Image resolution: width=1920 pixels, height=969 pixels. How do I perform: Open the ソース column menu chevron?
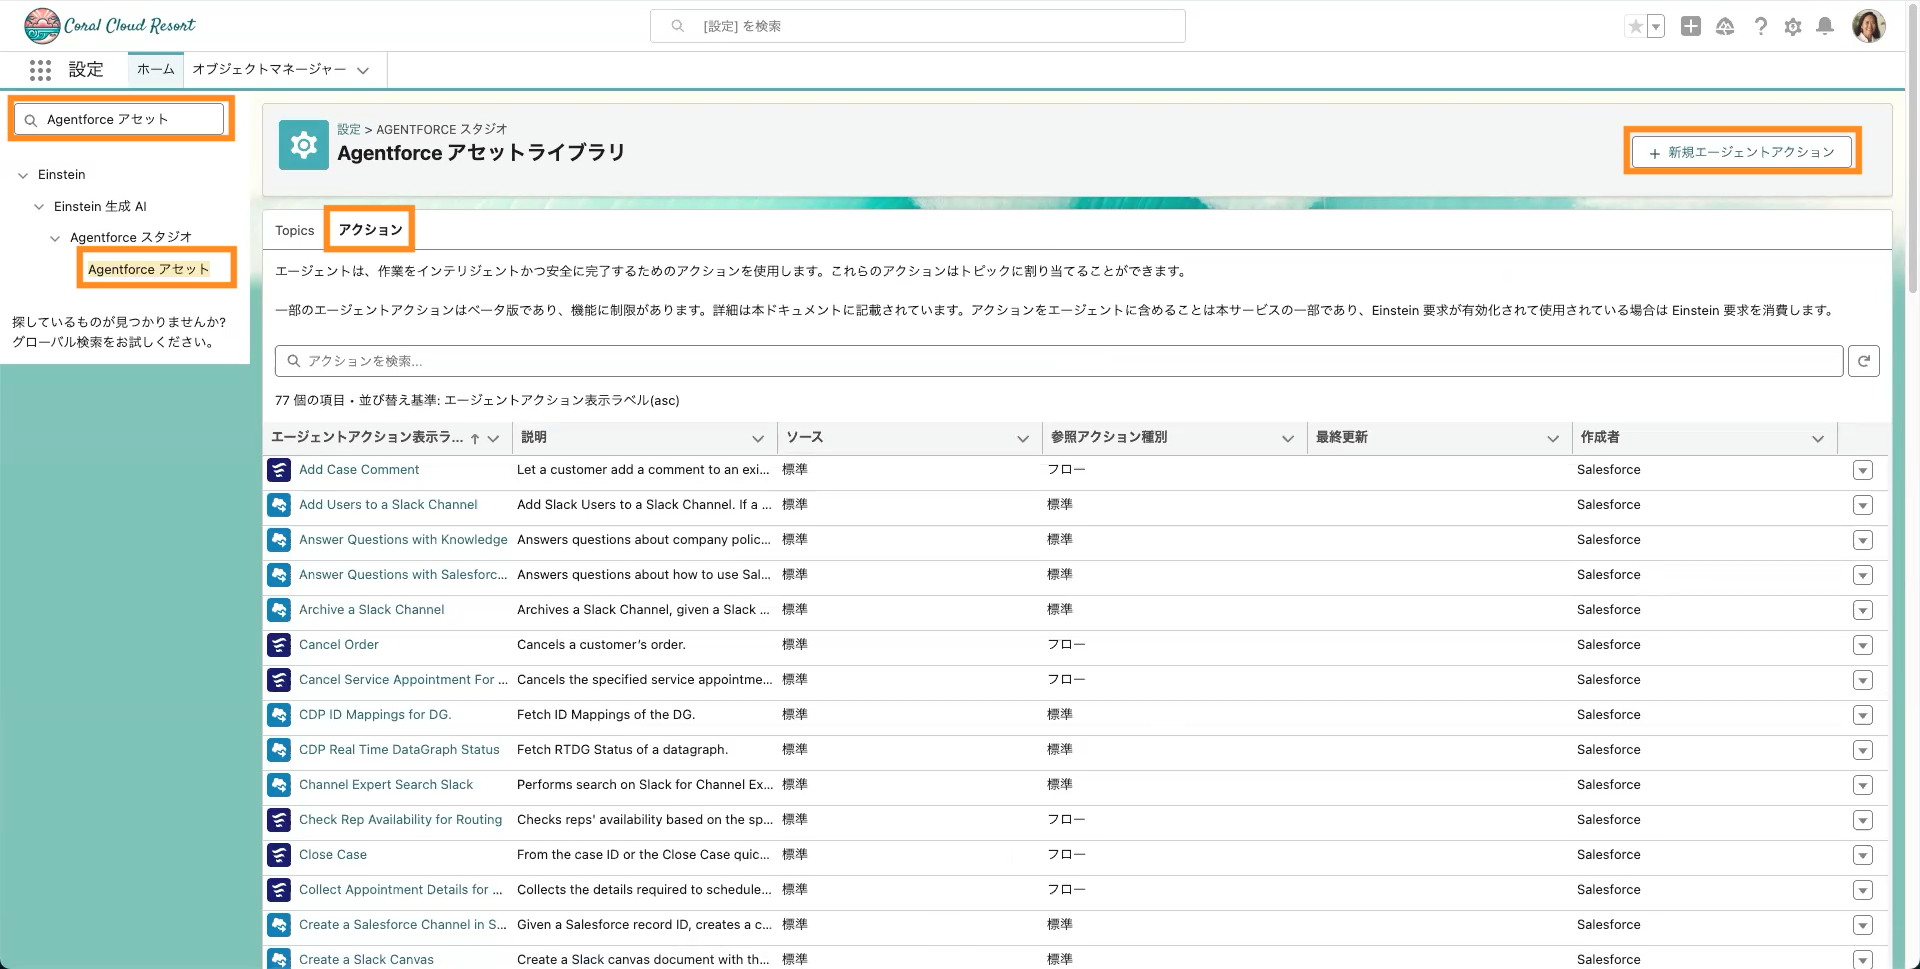[x=1023, y=438]
